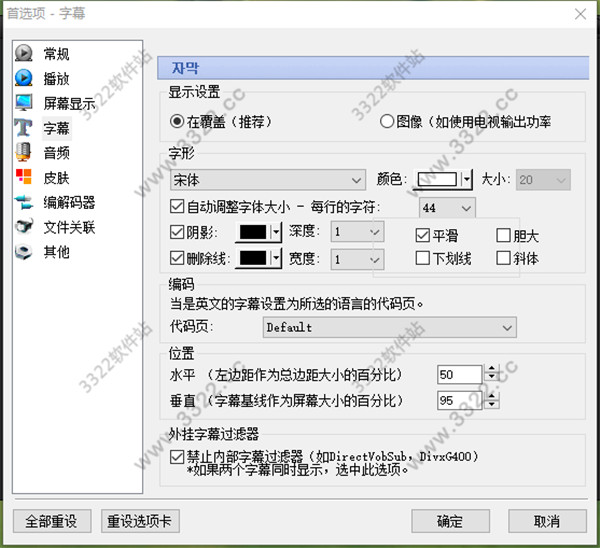Click the 其他 disk icon
Viewport: 600px width, 548px height.
(24, 251)
